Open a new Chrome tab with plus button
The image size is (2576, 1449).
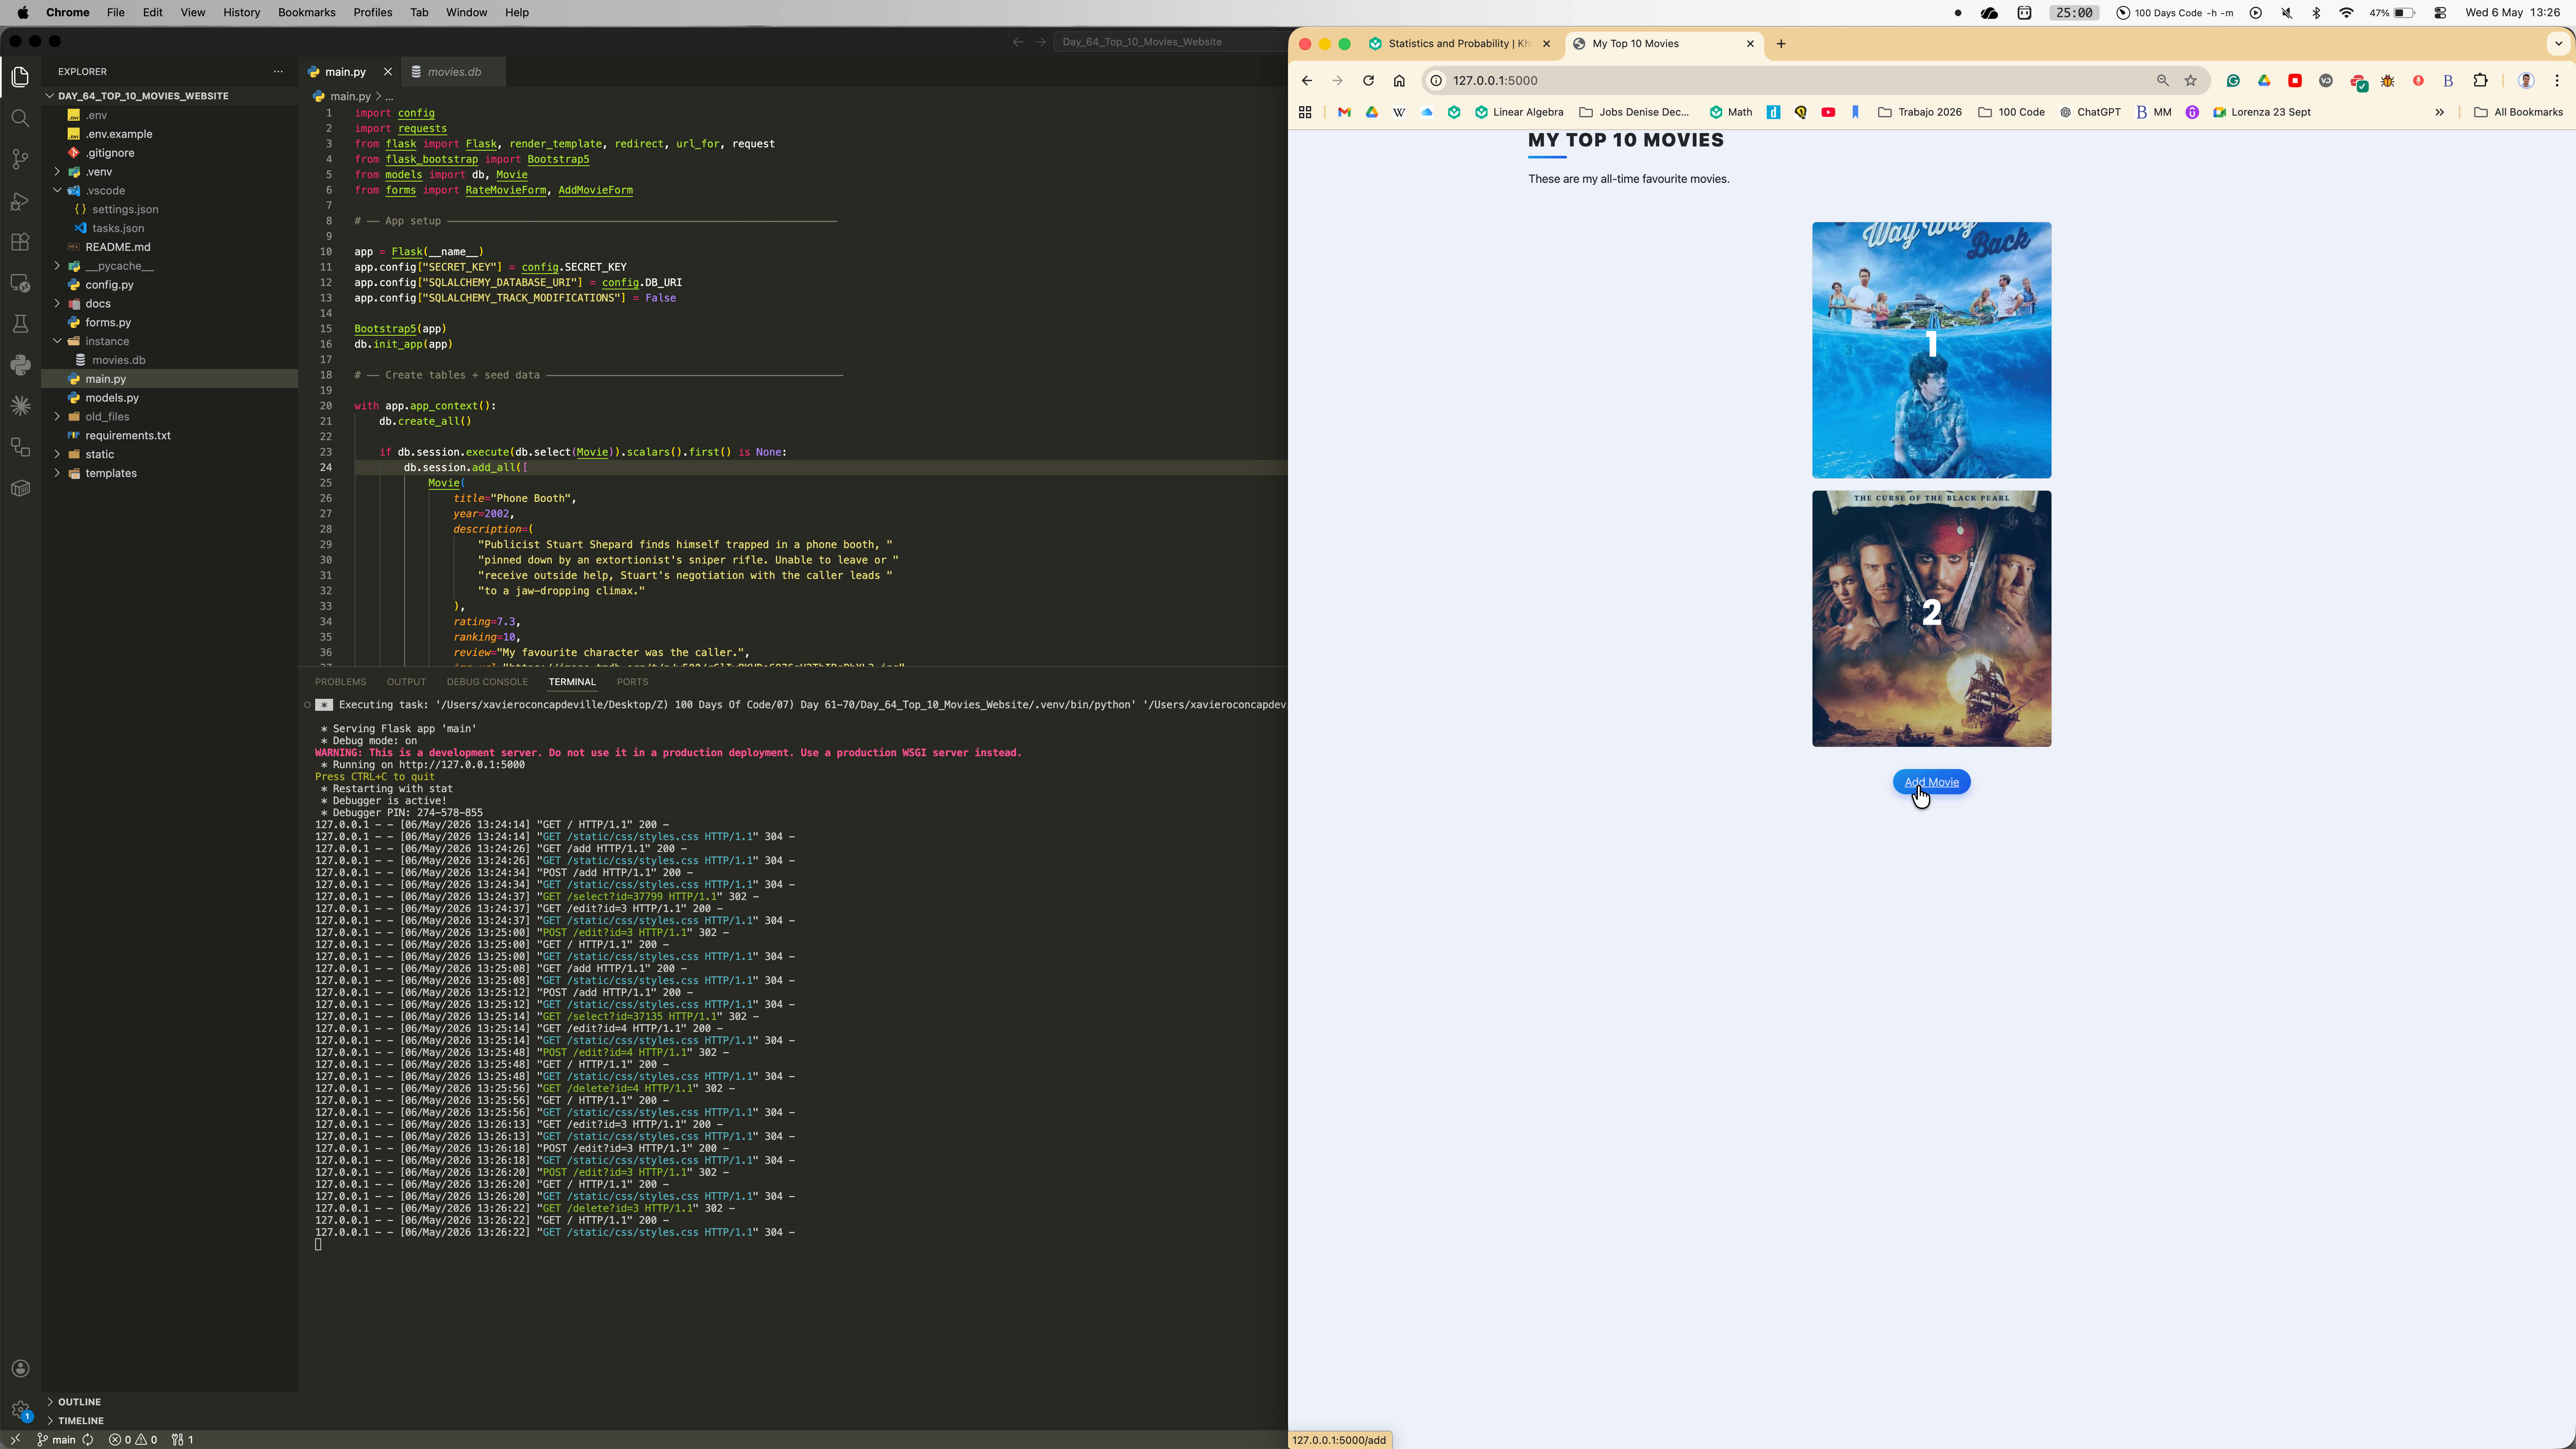[x=1781, y=44]
